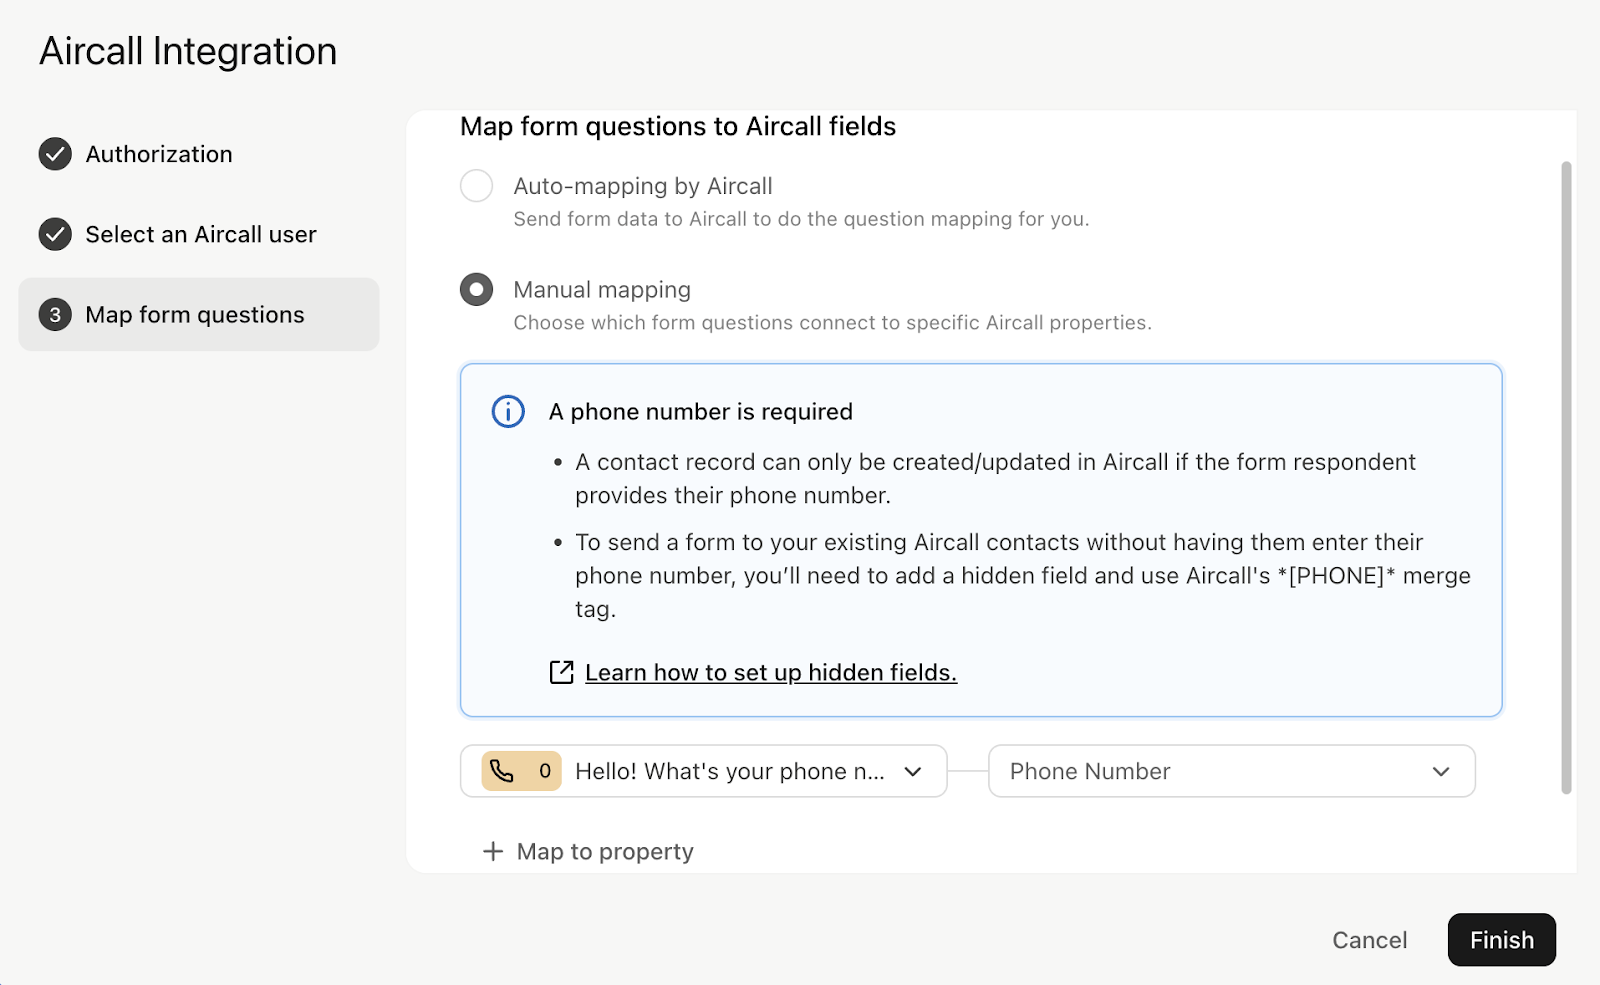This screenshot has width=1600, height=985.
Task: Click the bullet mentioning *[PHONE]* merge tag
Action: click(1023, 575)
